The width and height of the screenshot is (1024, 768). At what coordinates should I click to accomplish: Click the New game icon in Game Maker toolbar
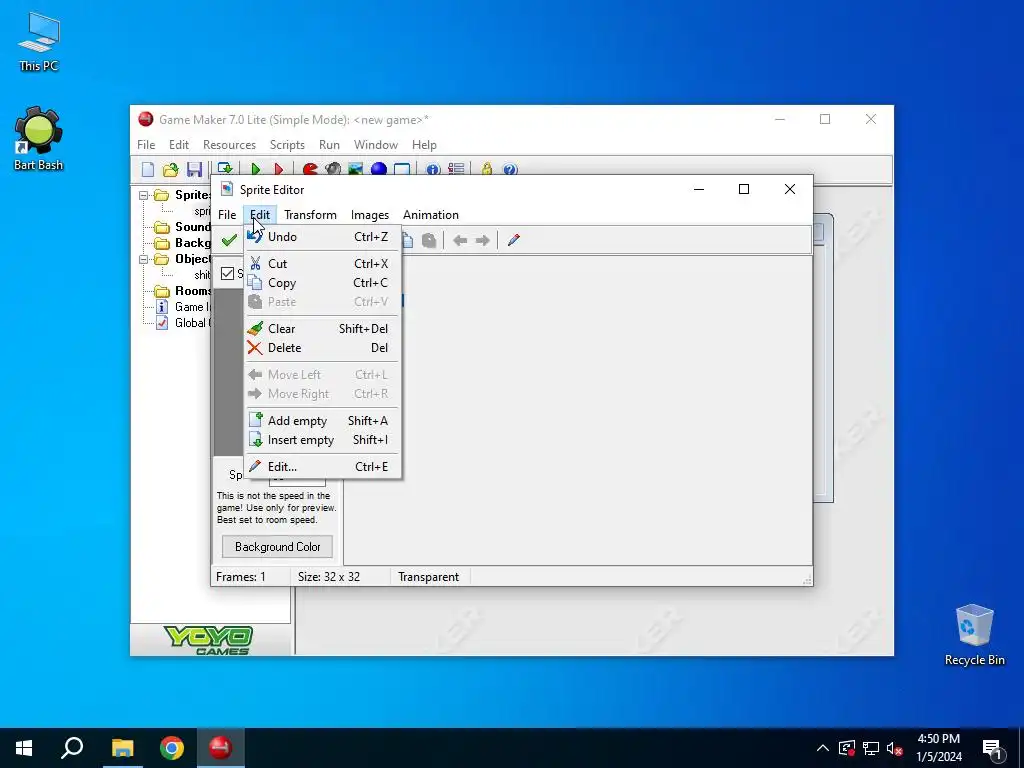tap(148, 170)
